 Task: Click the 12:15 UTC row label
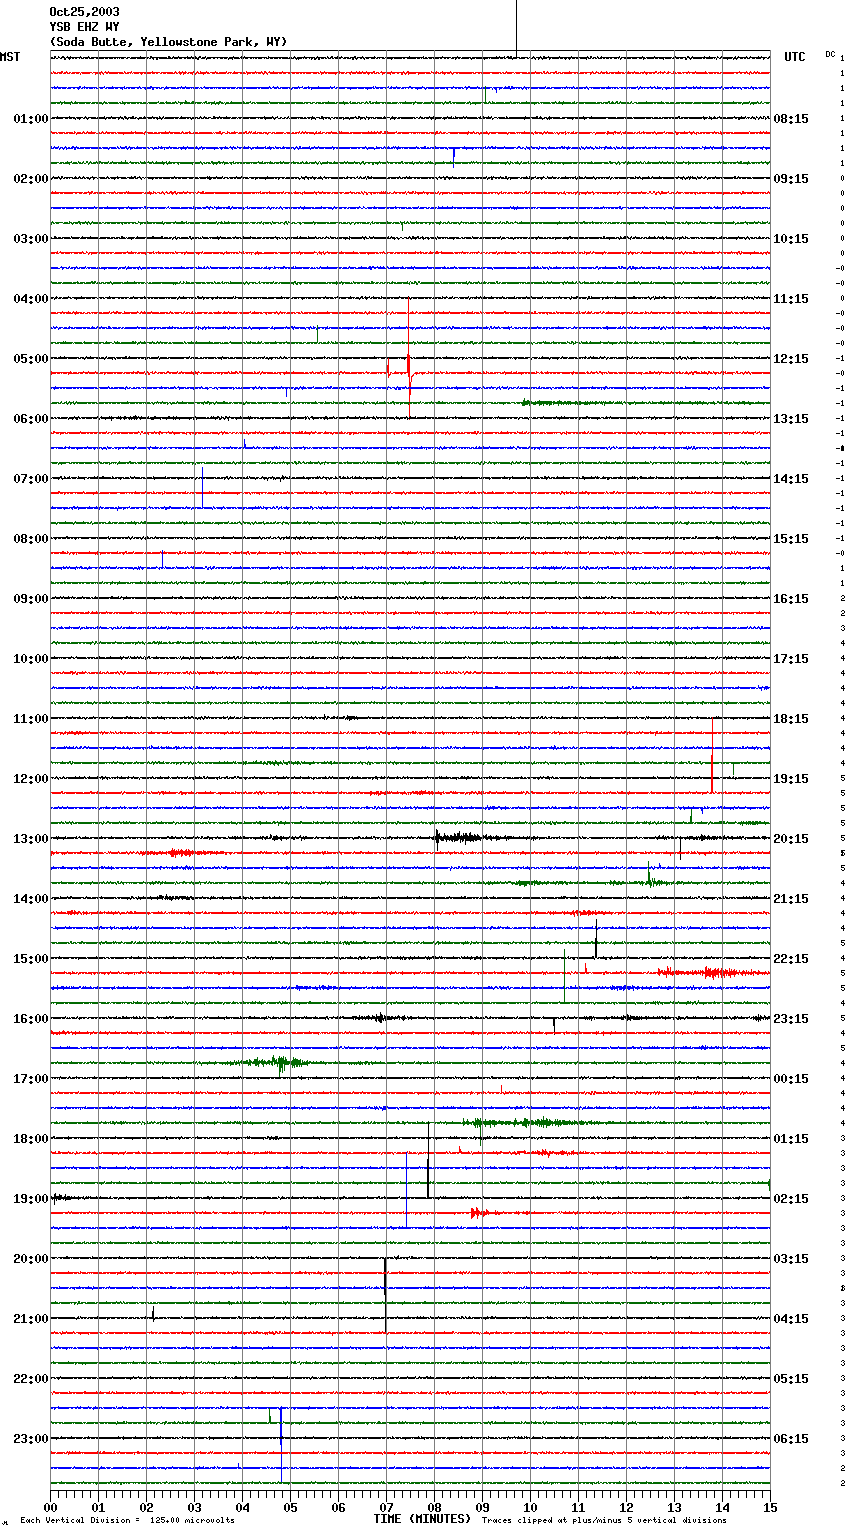(791, 359)
